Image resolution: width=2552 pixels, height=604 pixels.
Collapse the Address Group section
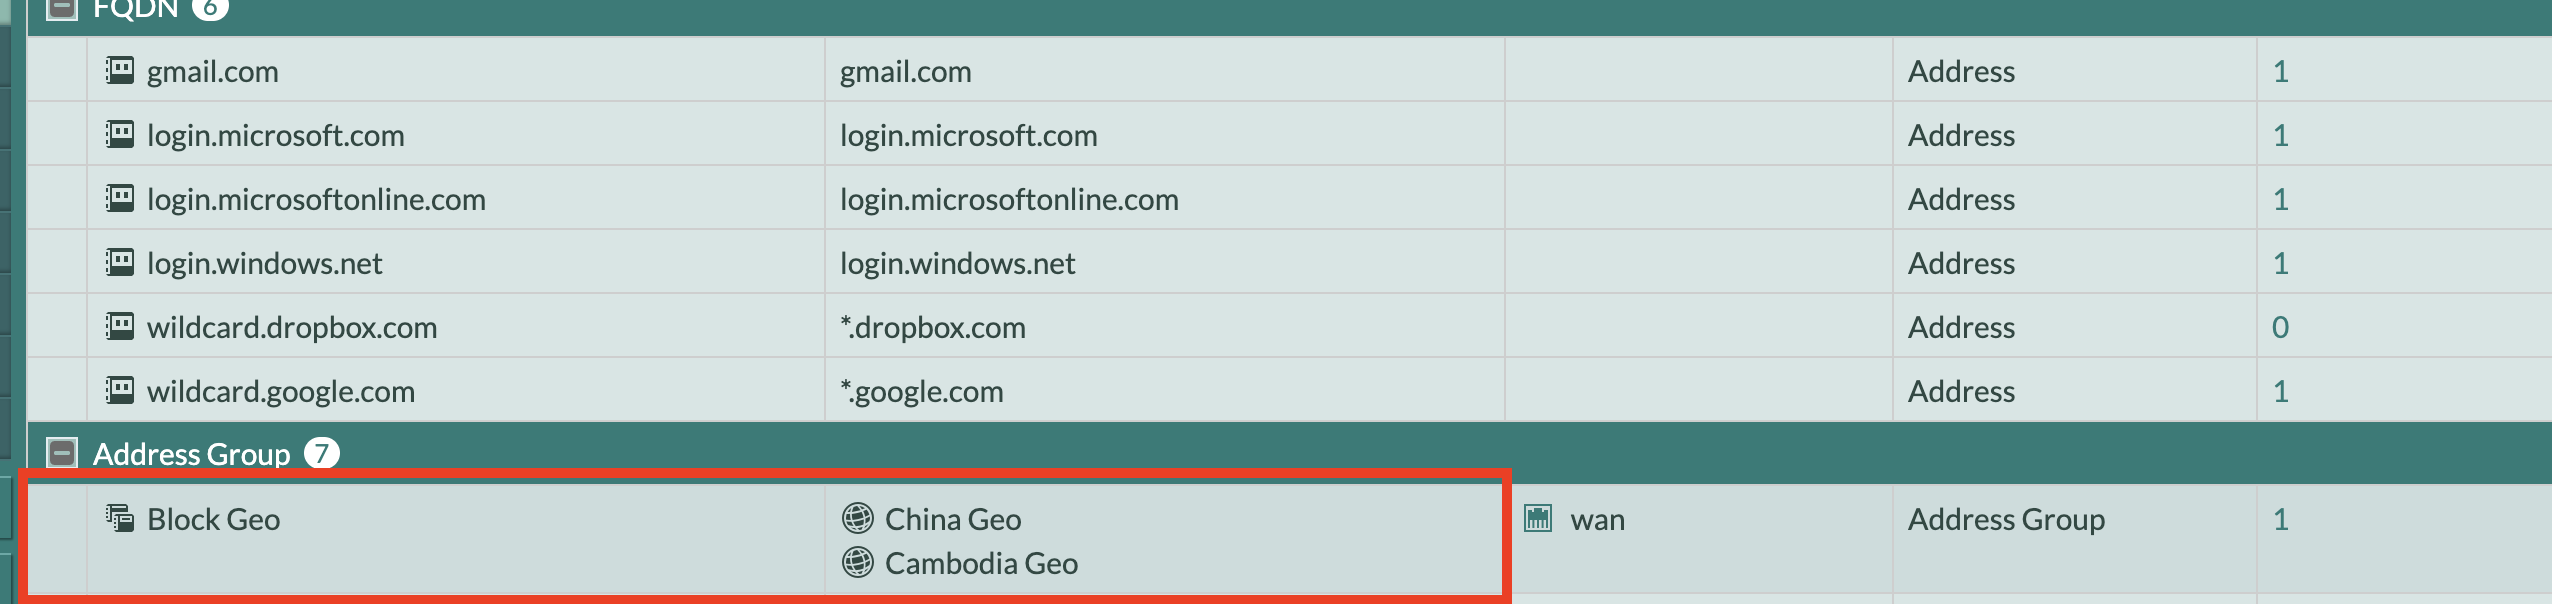click(x=62, y=453)
